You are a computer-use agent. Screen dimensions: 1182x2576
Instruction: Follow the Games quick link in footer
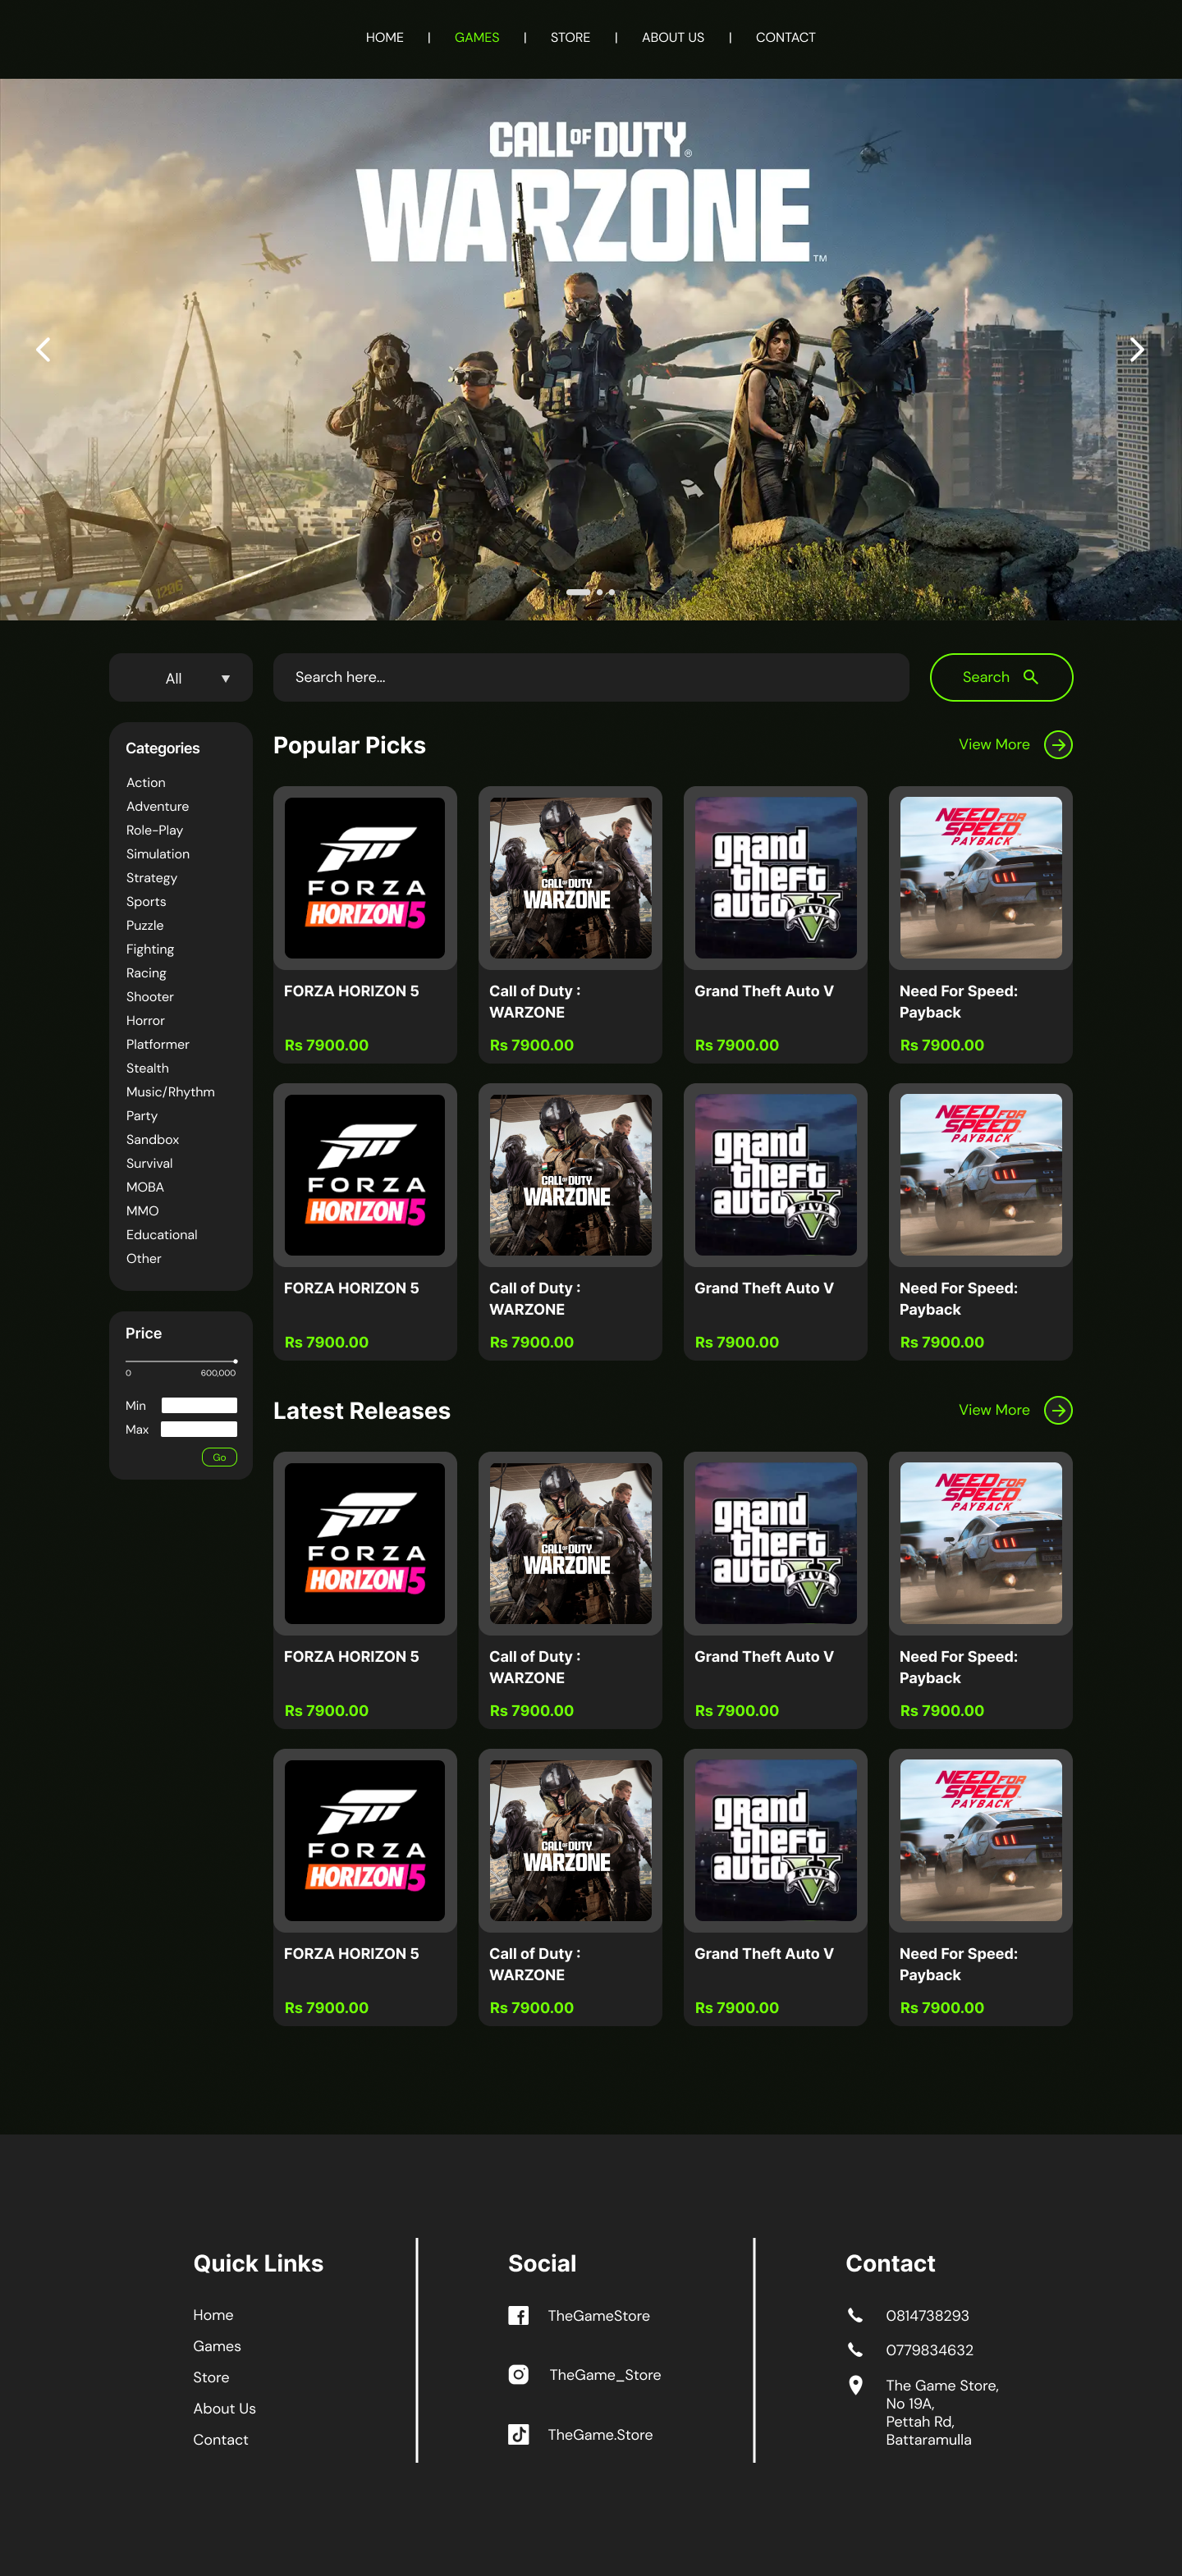point(217,2347)
